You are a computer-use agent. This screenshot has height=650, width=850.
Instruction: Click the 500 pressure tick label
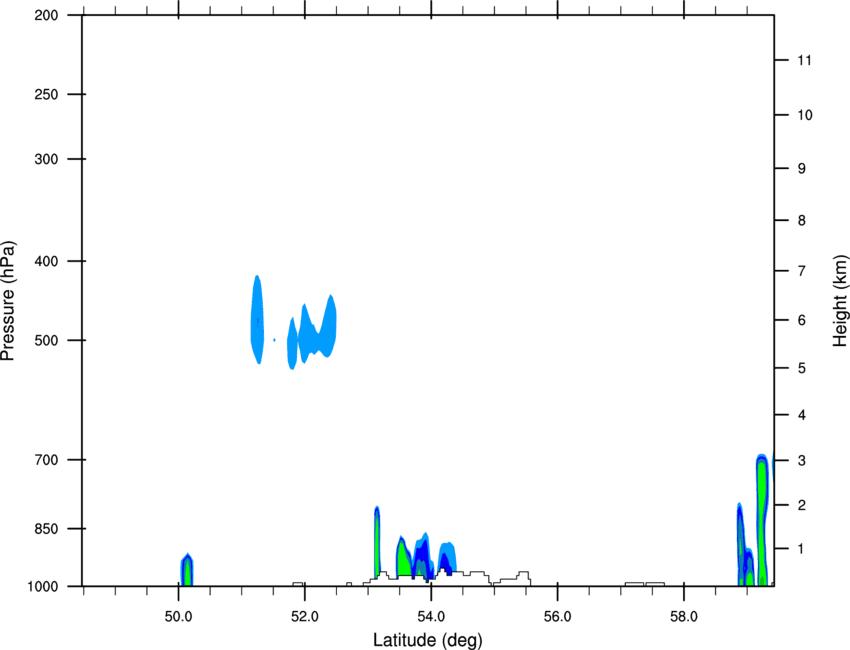click(46, 340)
